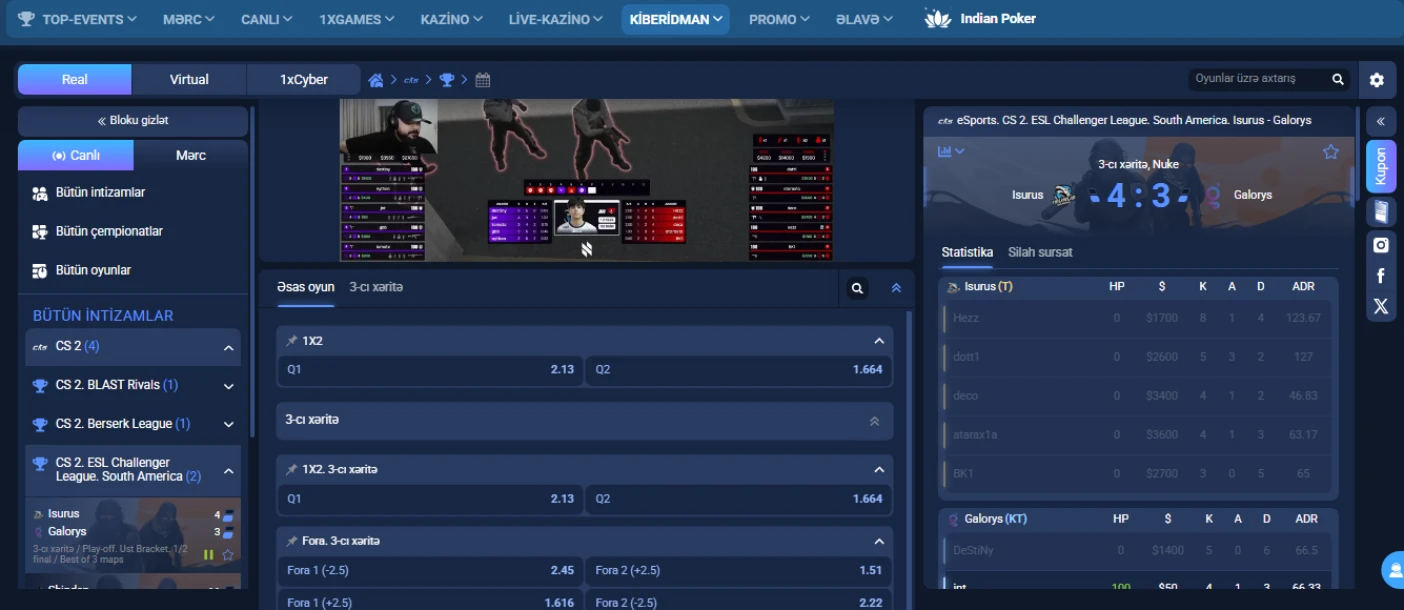
Task: Open the Facebook sidebar icon
Action: pyautogui.click(x=1381, y=276)
